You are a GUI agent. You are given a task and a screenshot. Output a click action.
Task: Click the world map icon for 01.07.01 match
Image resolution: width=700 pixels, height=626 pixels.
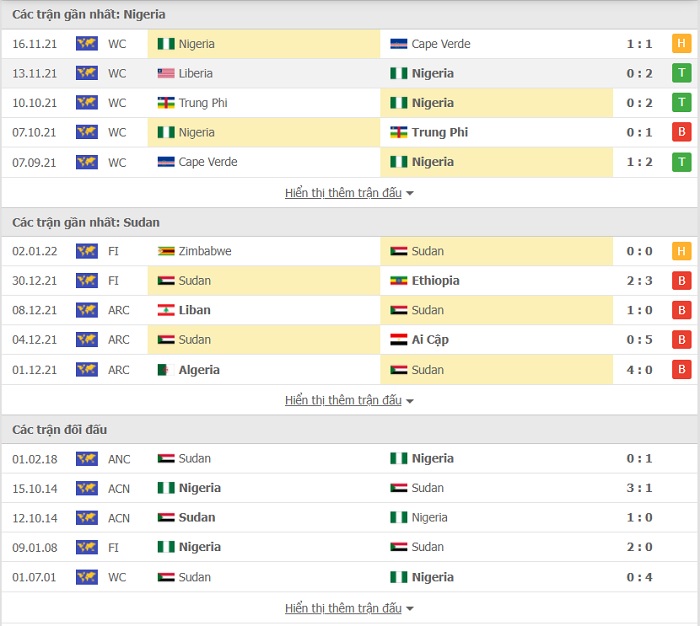[x=87, y=577]
